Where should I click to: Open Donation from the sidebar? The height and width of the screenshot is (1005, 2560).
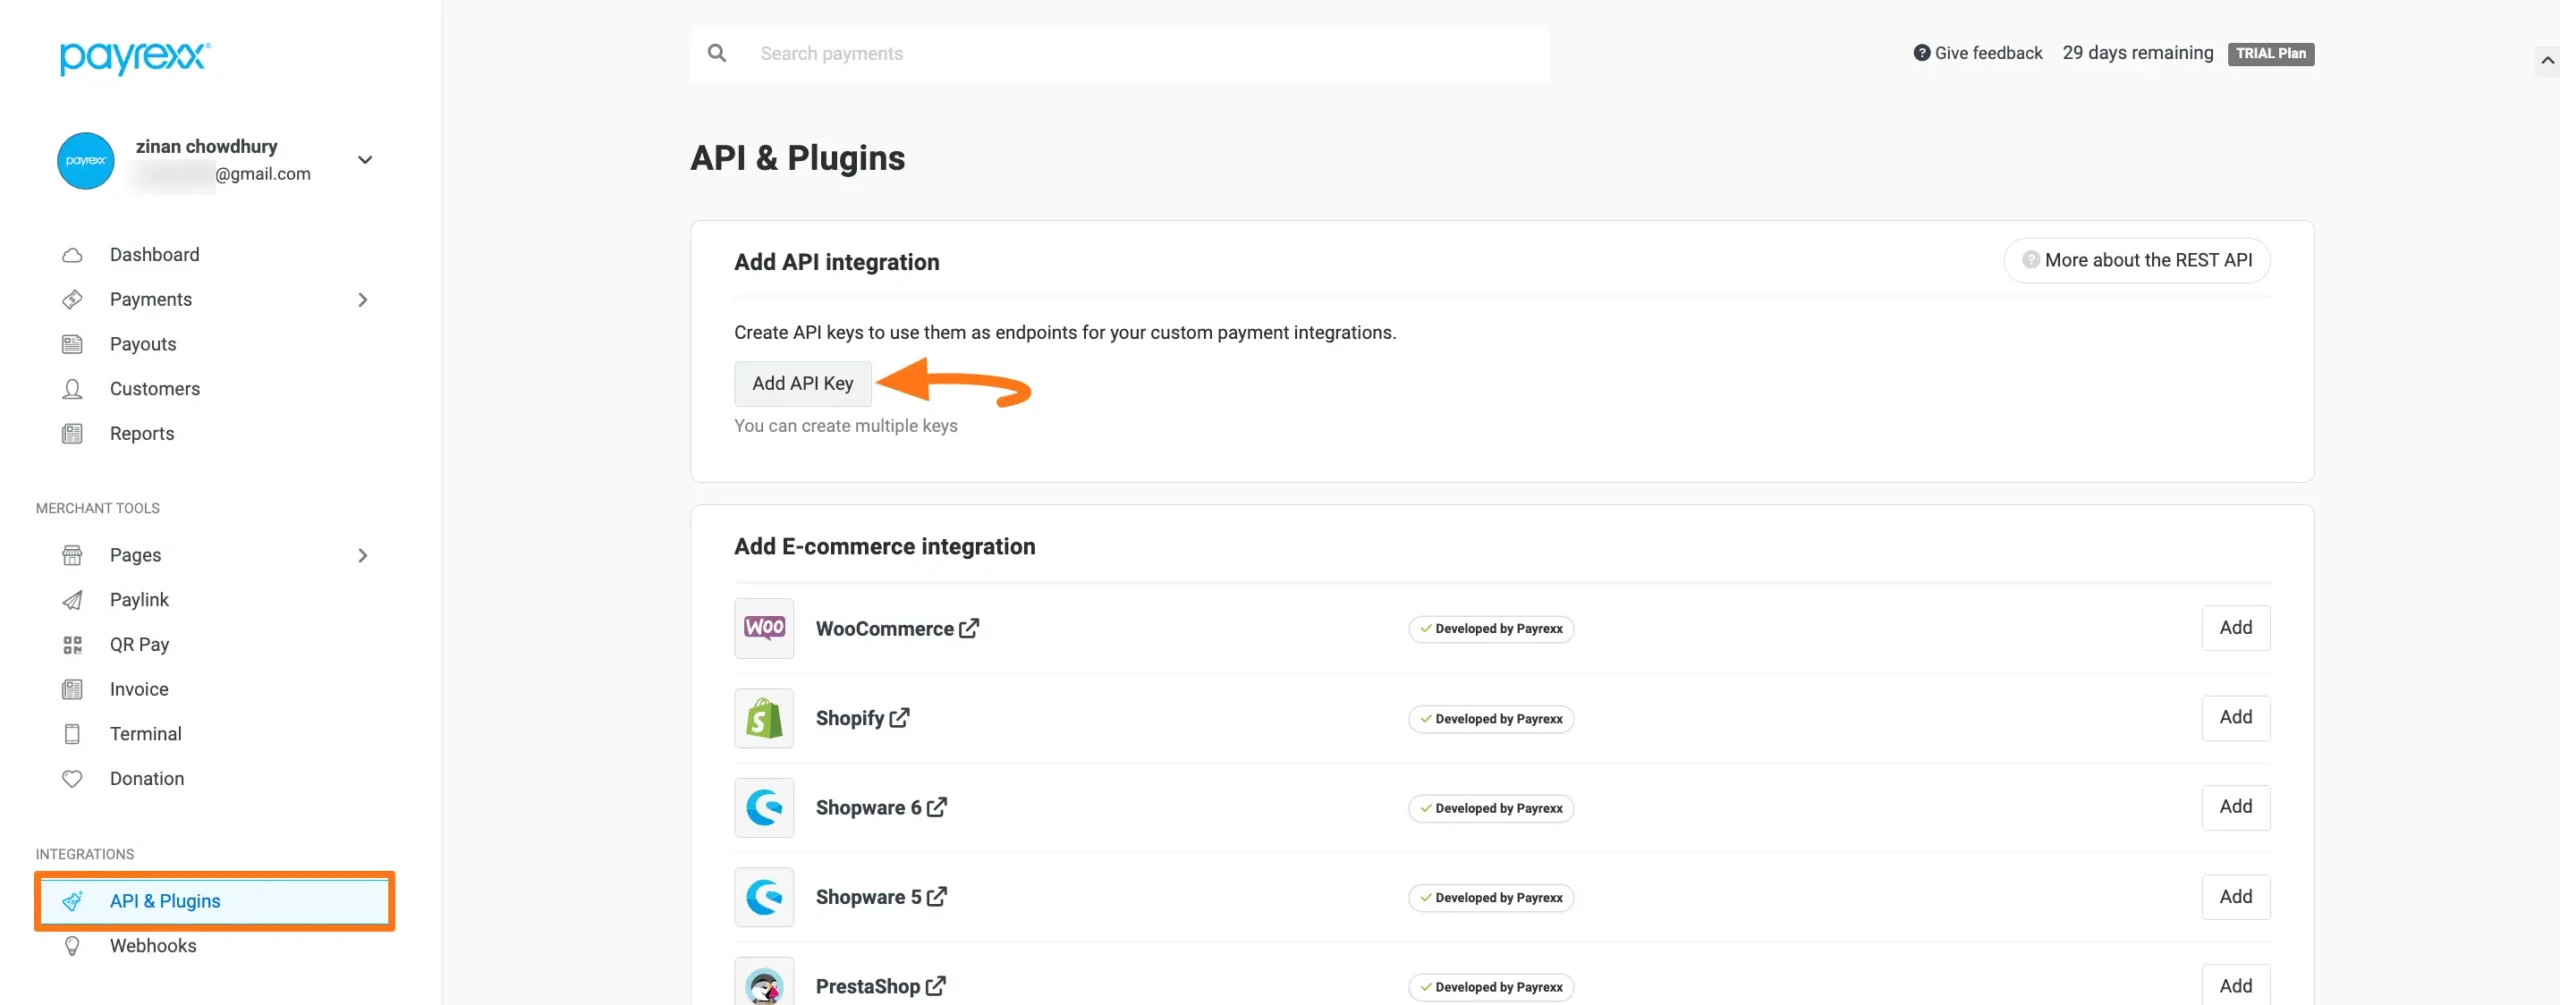pyautogui.click(x=146, y=778)
